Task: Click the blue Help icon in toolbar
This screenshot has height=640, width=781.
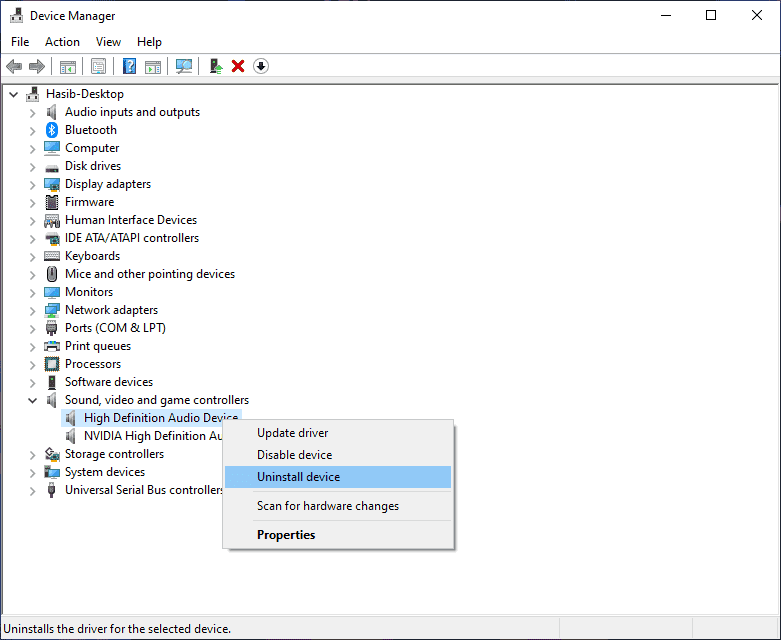Action: pyautogui.click(x=129, y=66)
